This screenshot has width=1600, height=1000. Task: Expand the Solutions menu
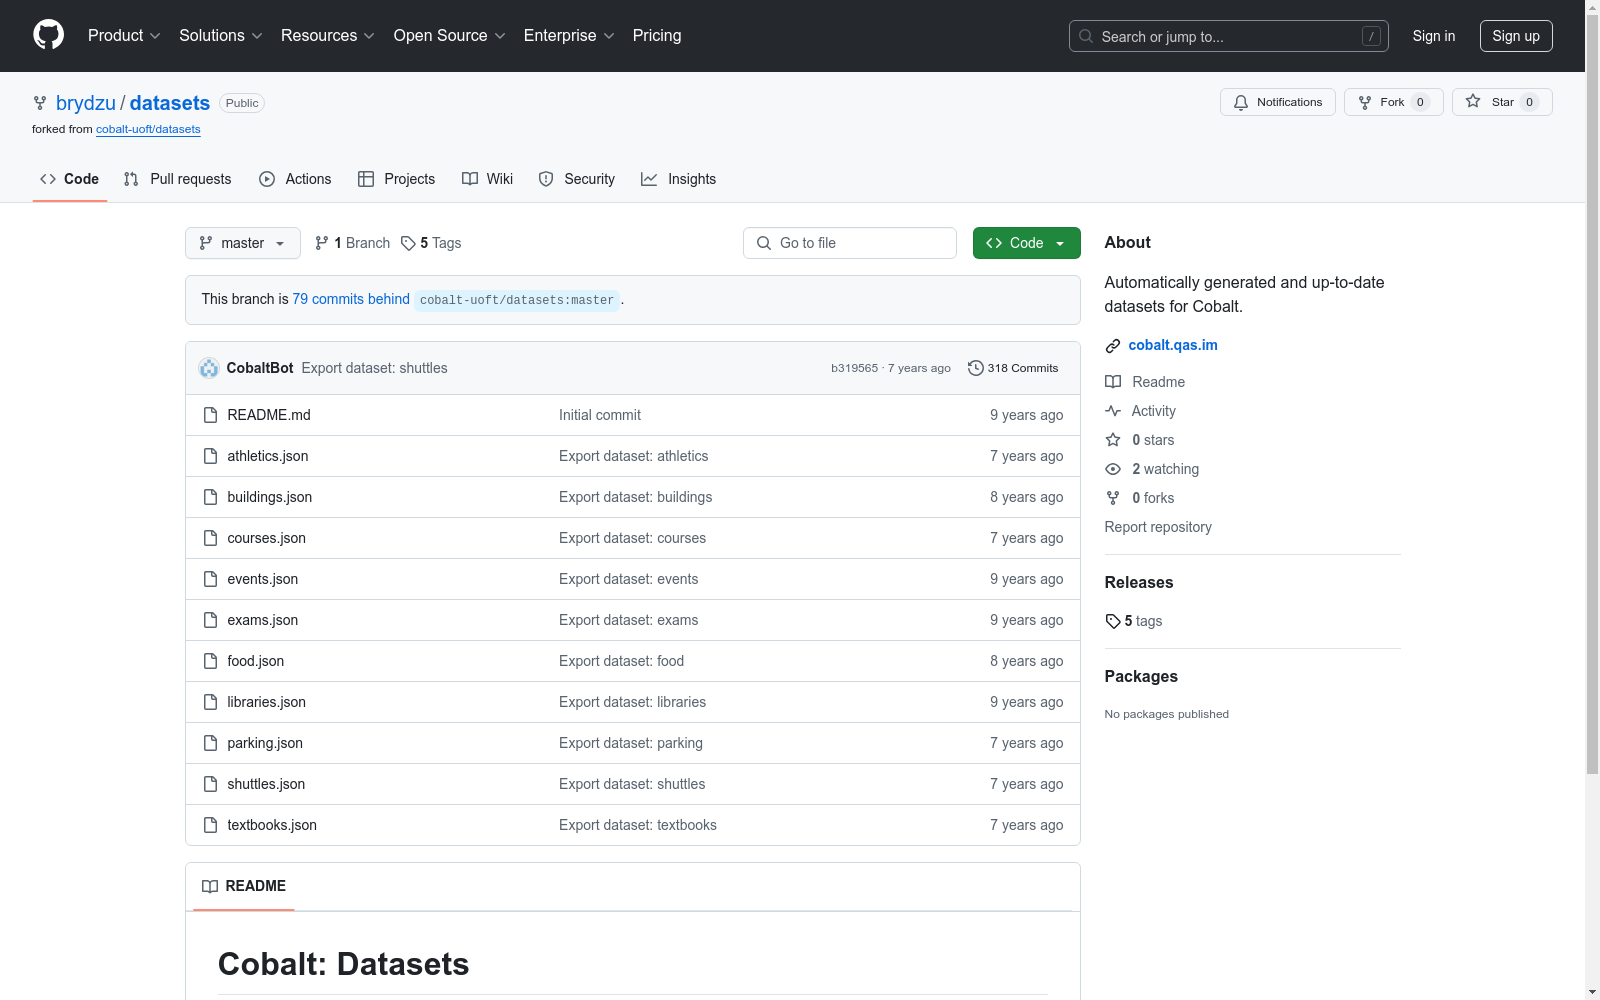221,36
